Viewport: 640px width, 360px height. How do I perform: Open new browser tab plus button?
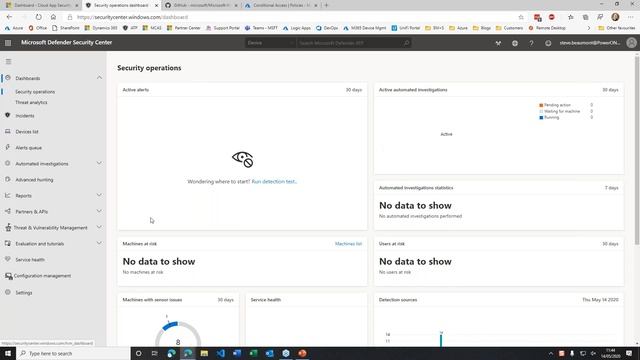(326, 5)
